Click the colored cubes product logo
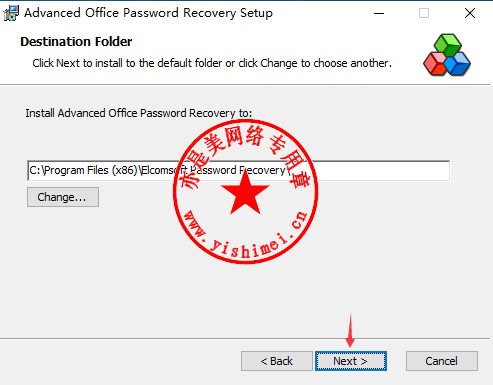 click(447, 55)
